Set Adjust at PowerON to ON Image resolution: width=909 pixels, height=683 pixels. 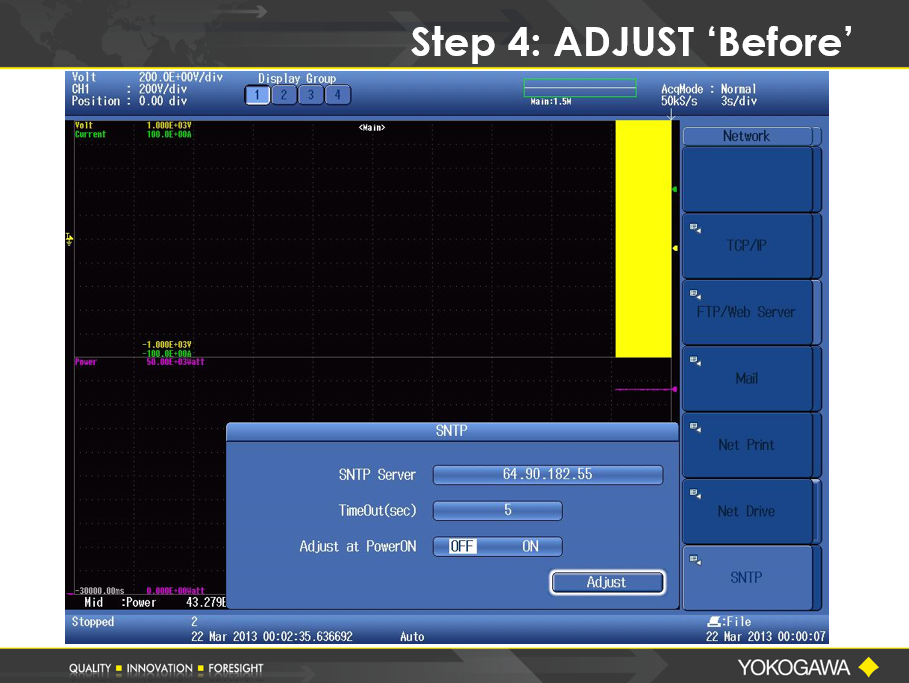[x=530, y=547]
